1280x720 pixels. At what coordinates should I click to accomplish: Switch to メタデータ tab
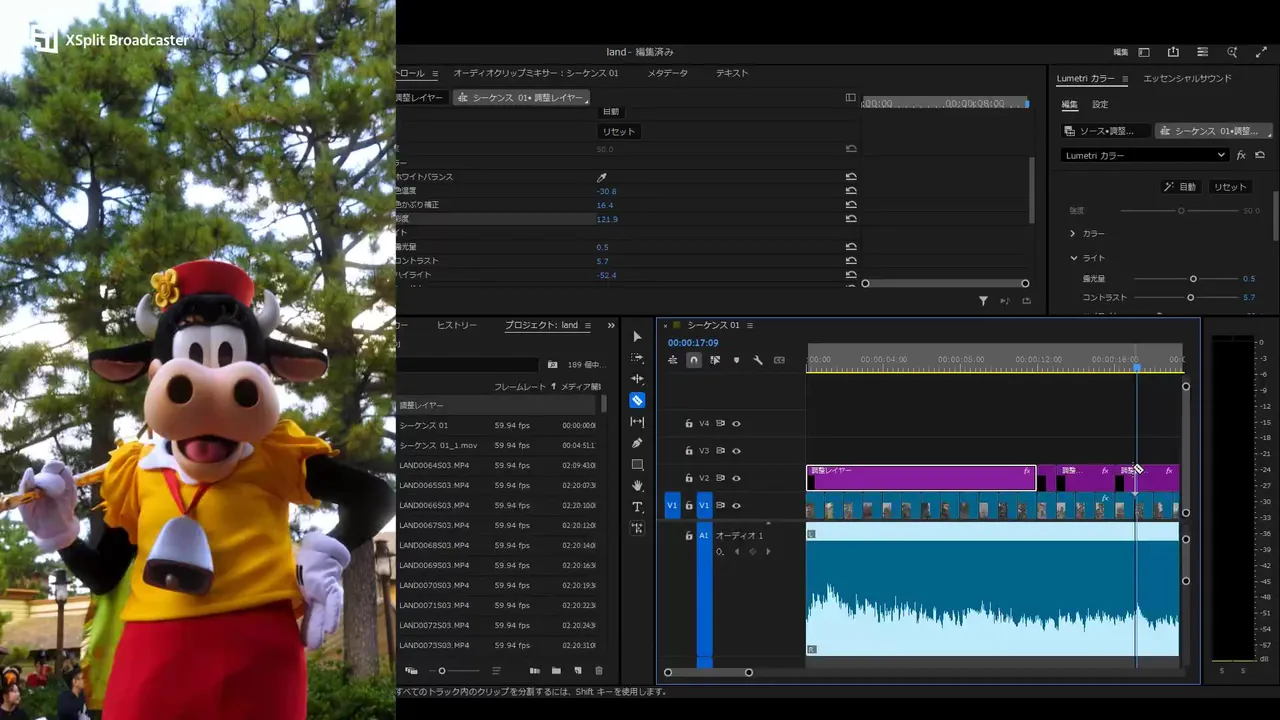click(x=667, y=73)
